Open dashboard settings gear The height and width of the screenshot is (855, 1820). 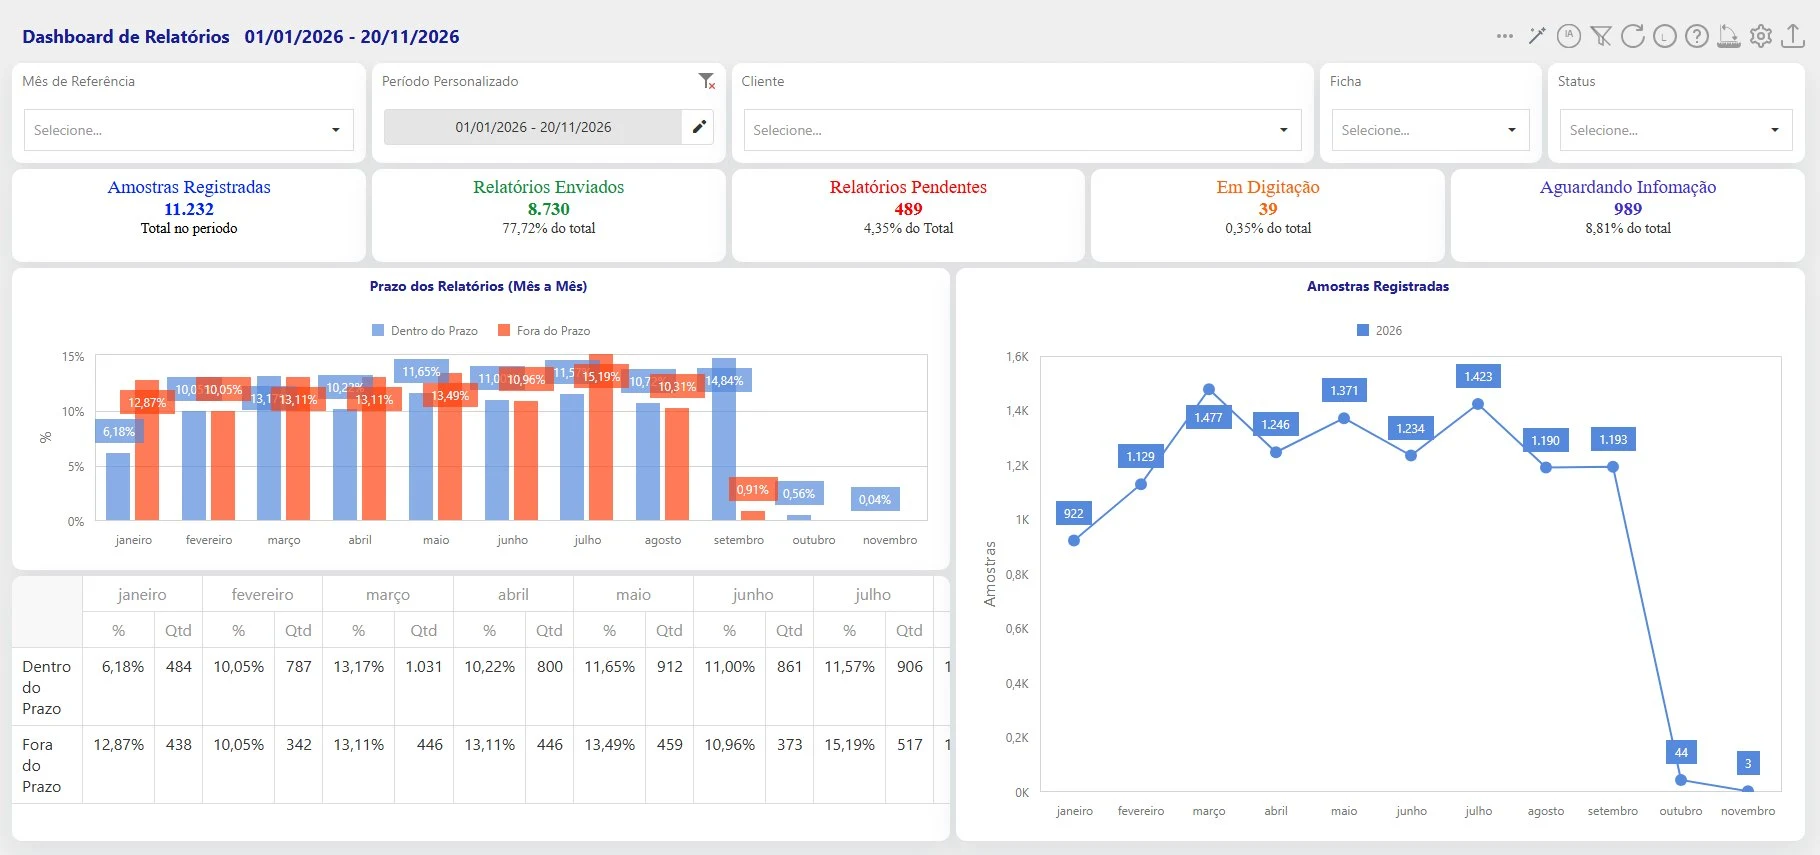coord(1761,36)
